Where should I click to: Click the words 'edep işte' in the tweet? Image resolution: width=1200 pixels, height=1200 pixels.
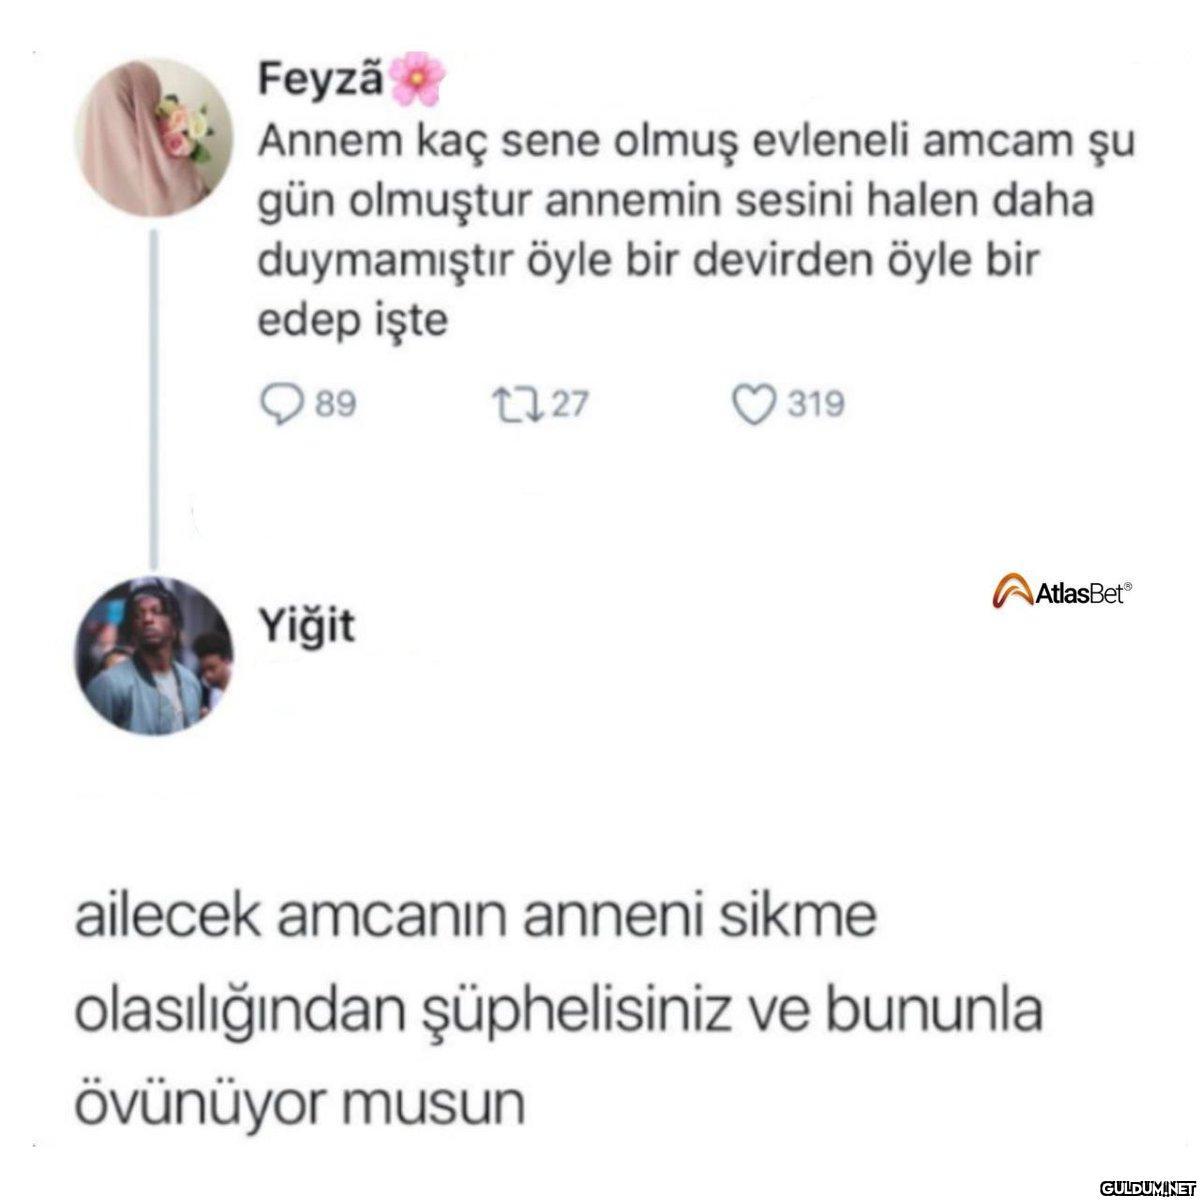coord(354,322)
